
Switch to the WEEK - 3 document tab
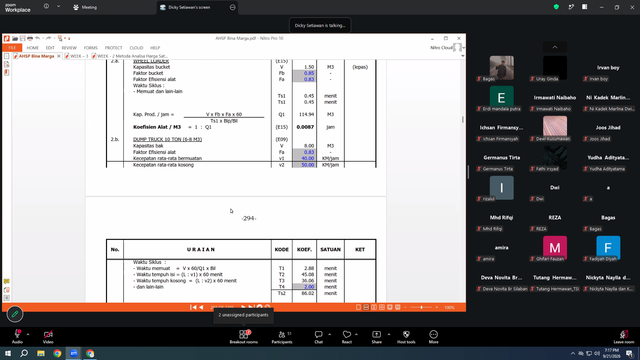[x=76, y=56]
